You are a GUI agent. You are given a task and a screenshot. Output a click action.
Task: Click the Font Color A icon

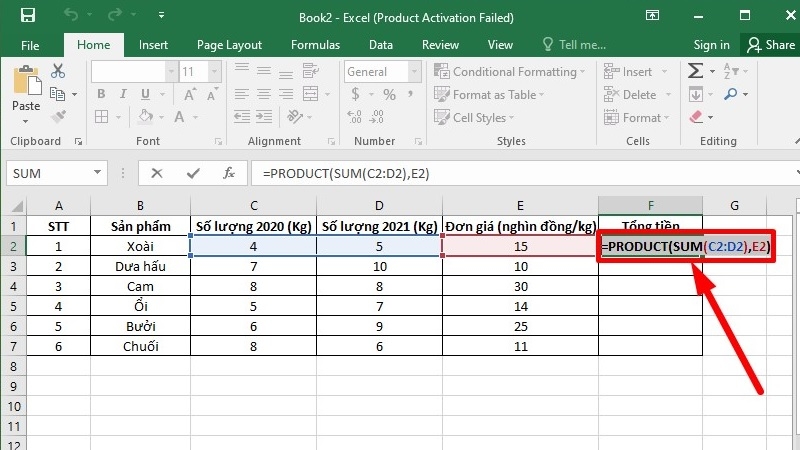179,117
